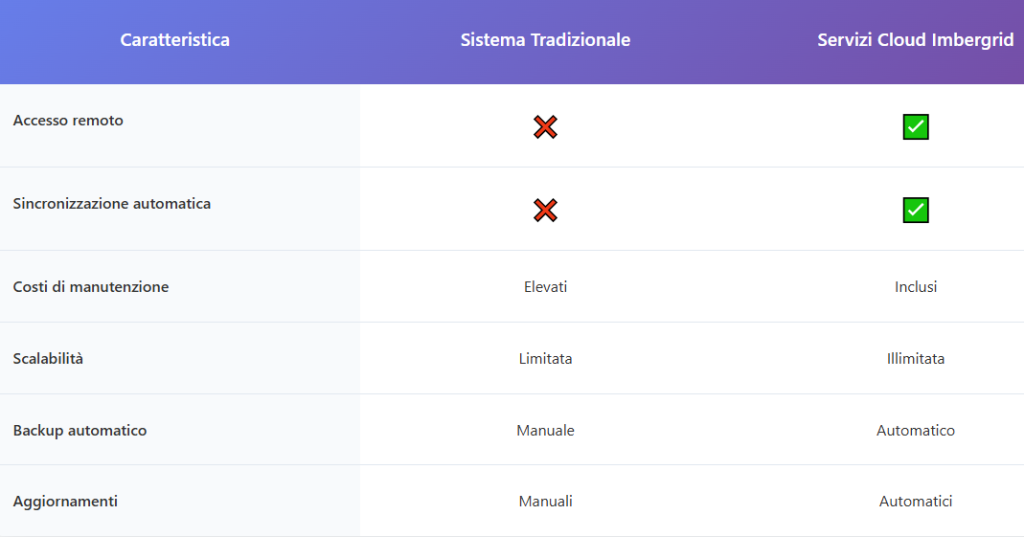Click the Servizi Cloud Imbergrid header
Image resolution: width=1024 pixels, height=537 pixels.
(915, 40)
